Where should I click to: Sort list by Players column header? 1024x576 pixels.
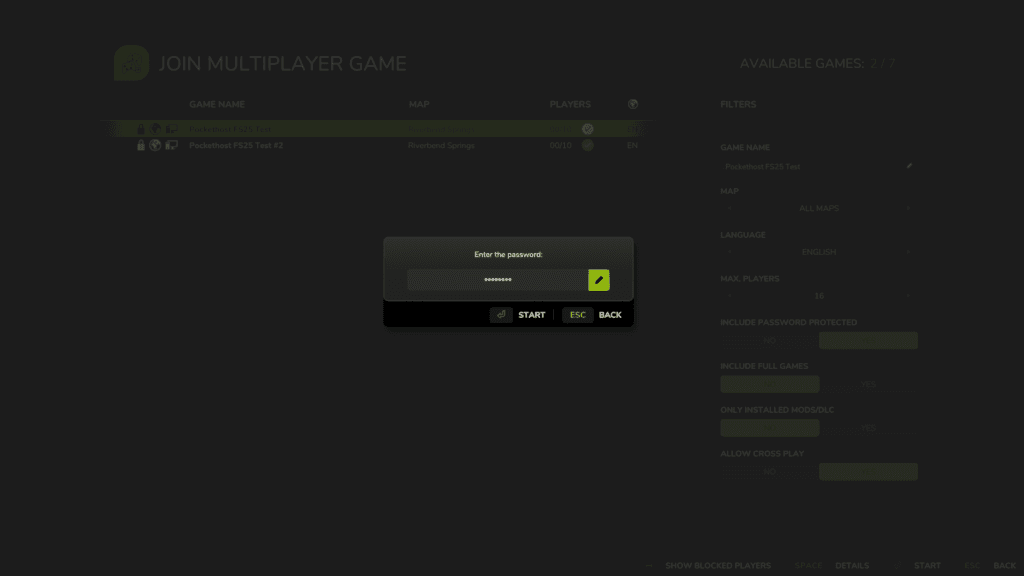pos(569,104)
